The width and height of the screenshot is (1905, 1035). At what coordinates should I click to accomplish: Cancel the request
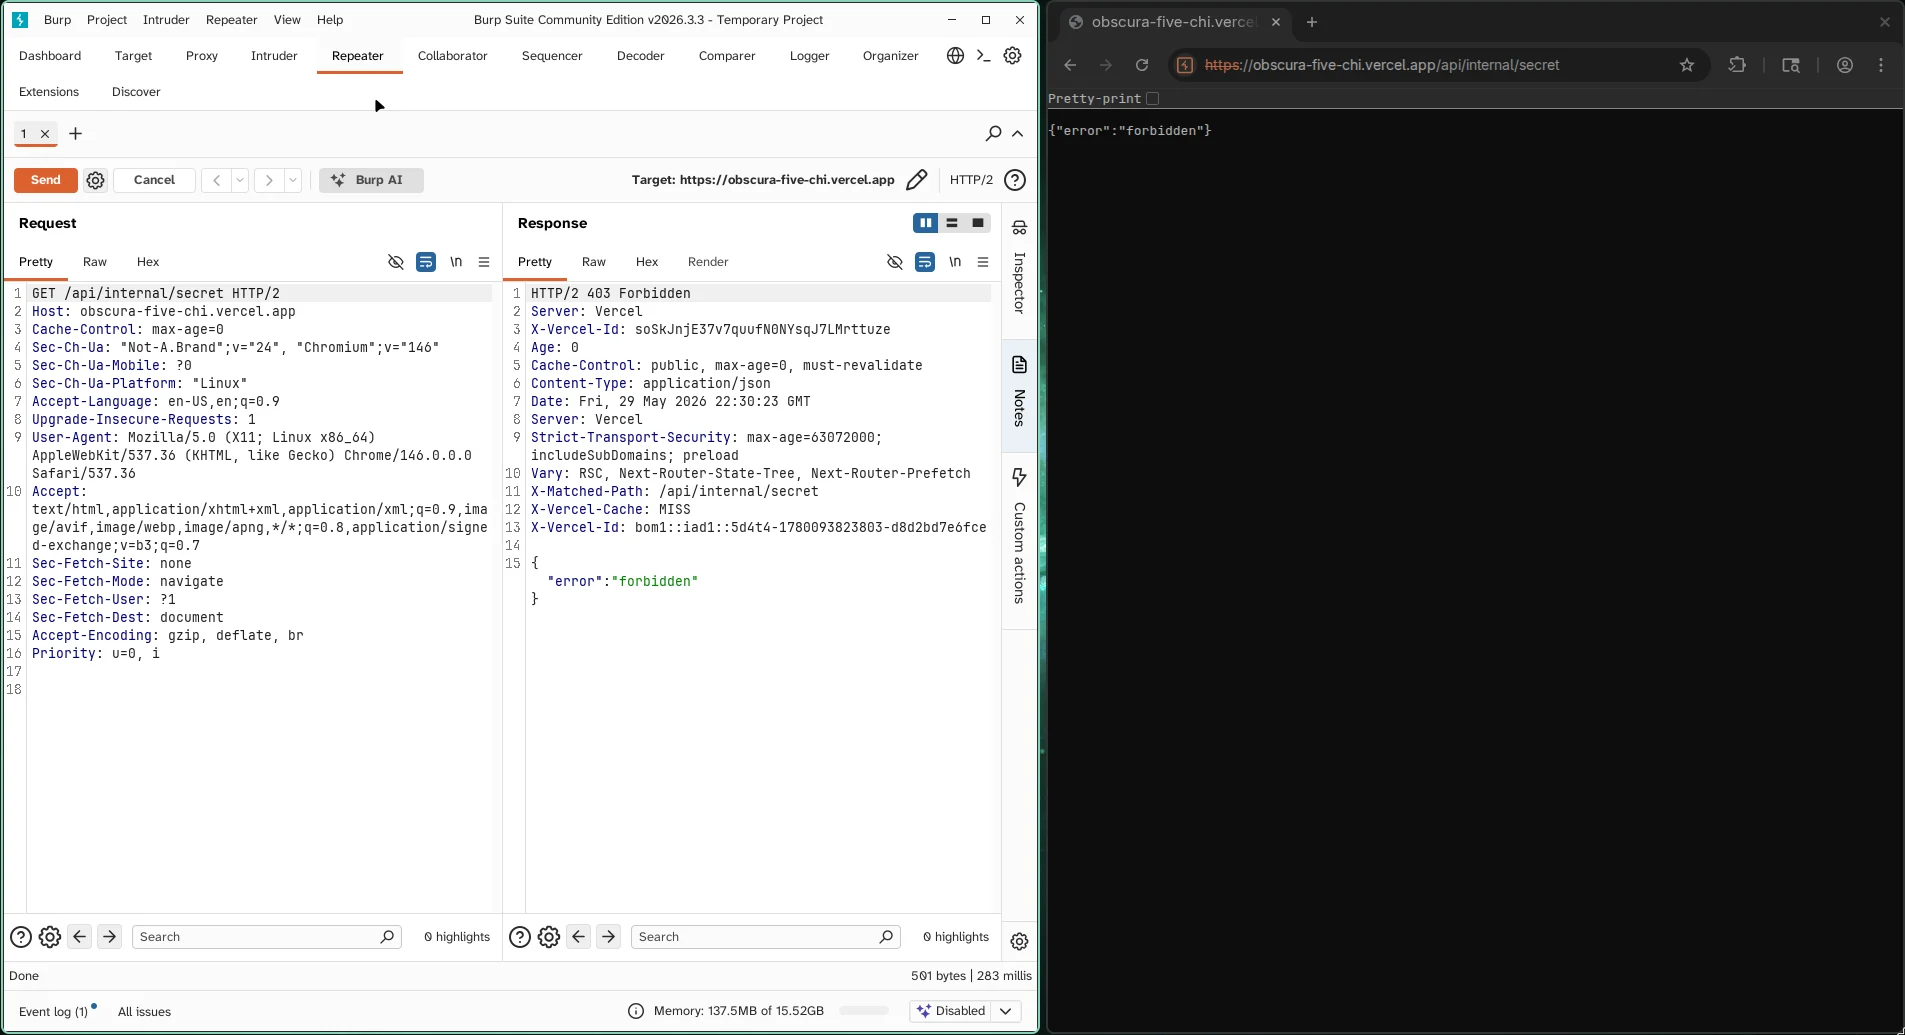154,180
